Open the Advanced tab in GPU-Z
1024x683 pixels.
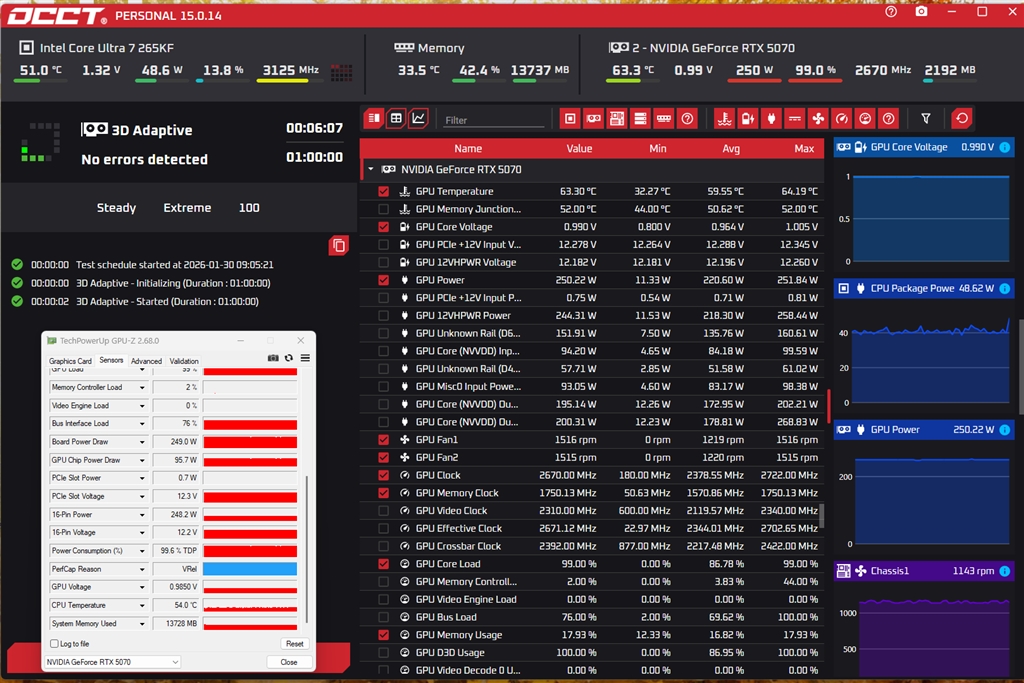pos(146,361)
